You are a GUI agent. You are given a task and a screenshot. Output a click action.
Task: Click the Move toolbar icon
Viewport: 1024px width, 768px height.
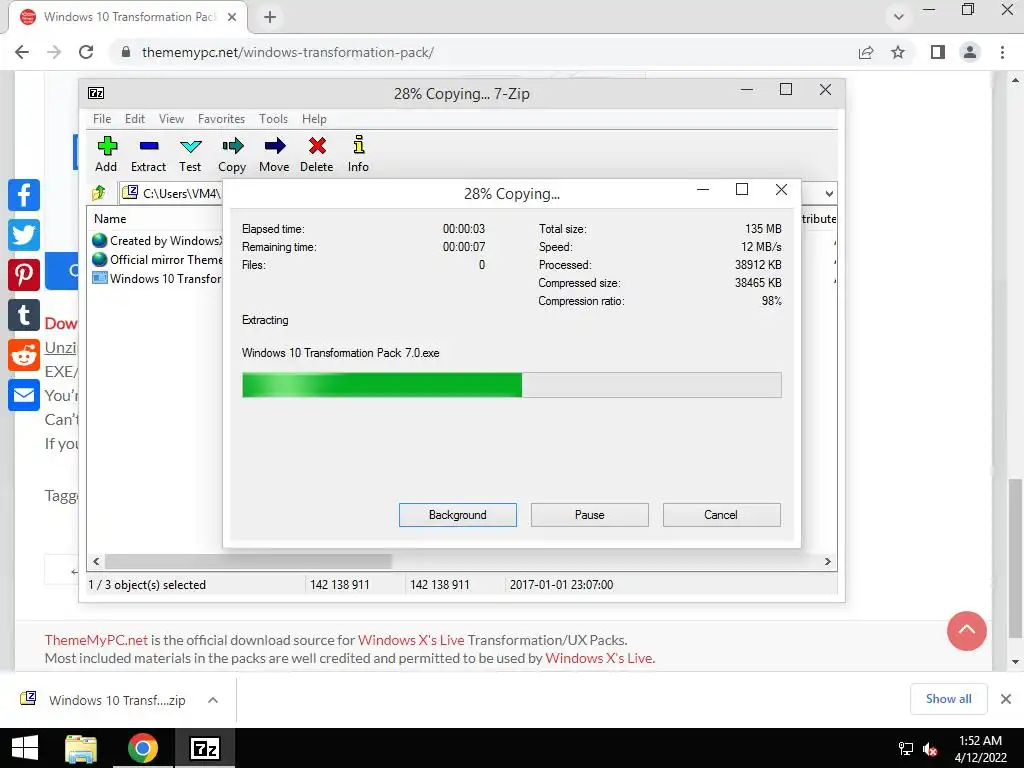[274, 154]
